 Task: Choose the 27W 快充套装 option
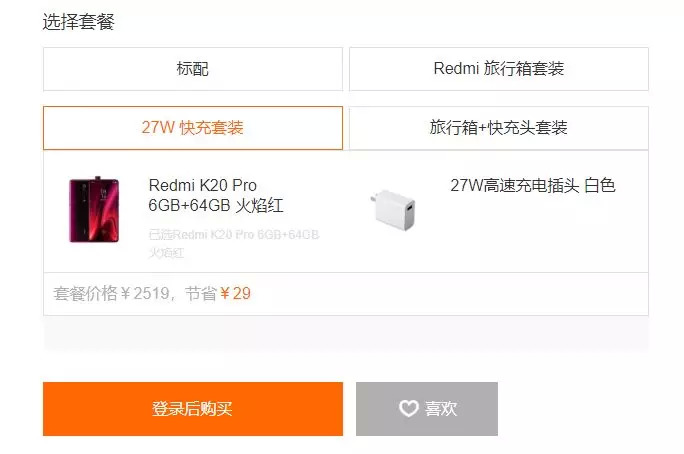click(193, 128)
